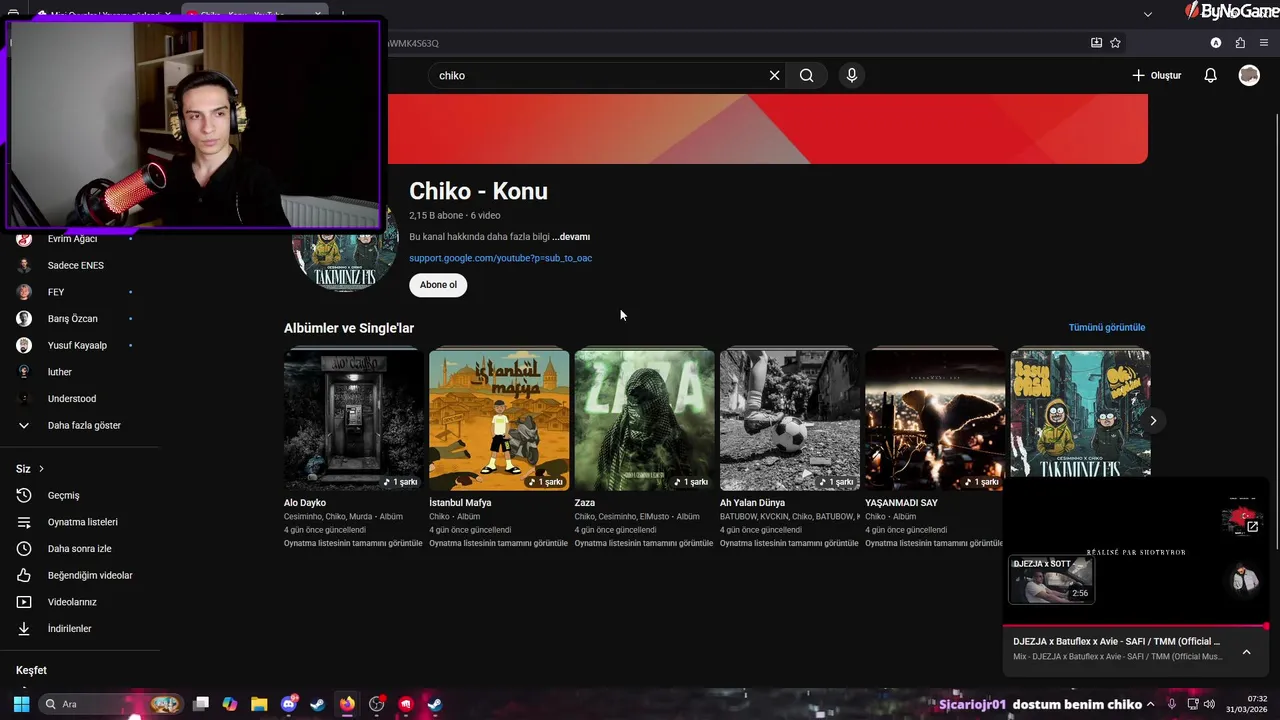Open Videolarınız your videos
This screenshot has height=720, width=1280.
(x=72, y=602)
